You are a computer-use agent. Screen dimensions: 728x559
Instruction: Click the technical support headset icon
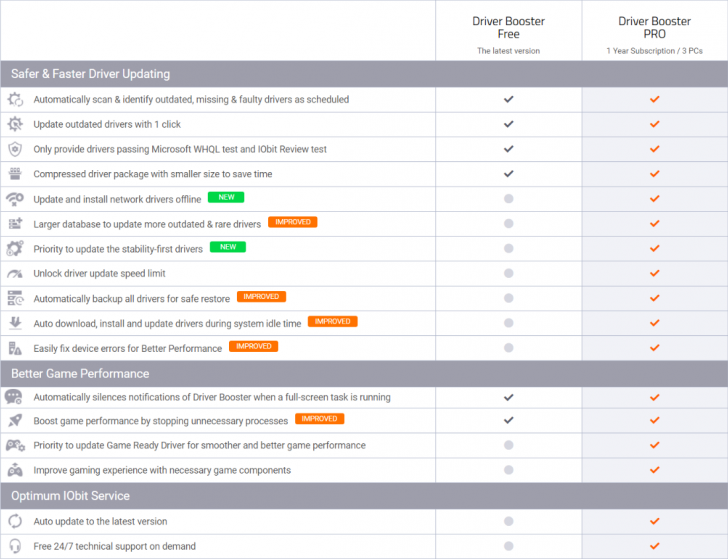(15, 546)
